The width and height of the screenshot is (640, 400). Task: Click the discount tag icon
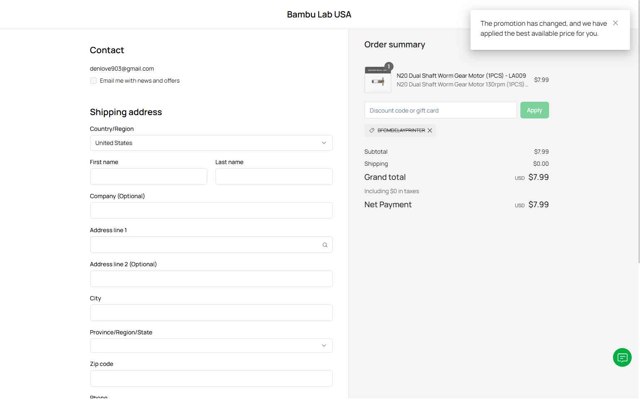(372, 130)
